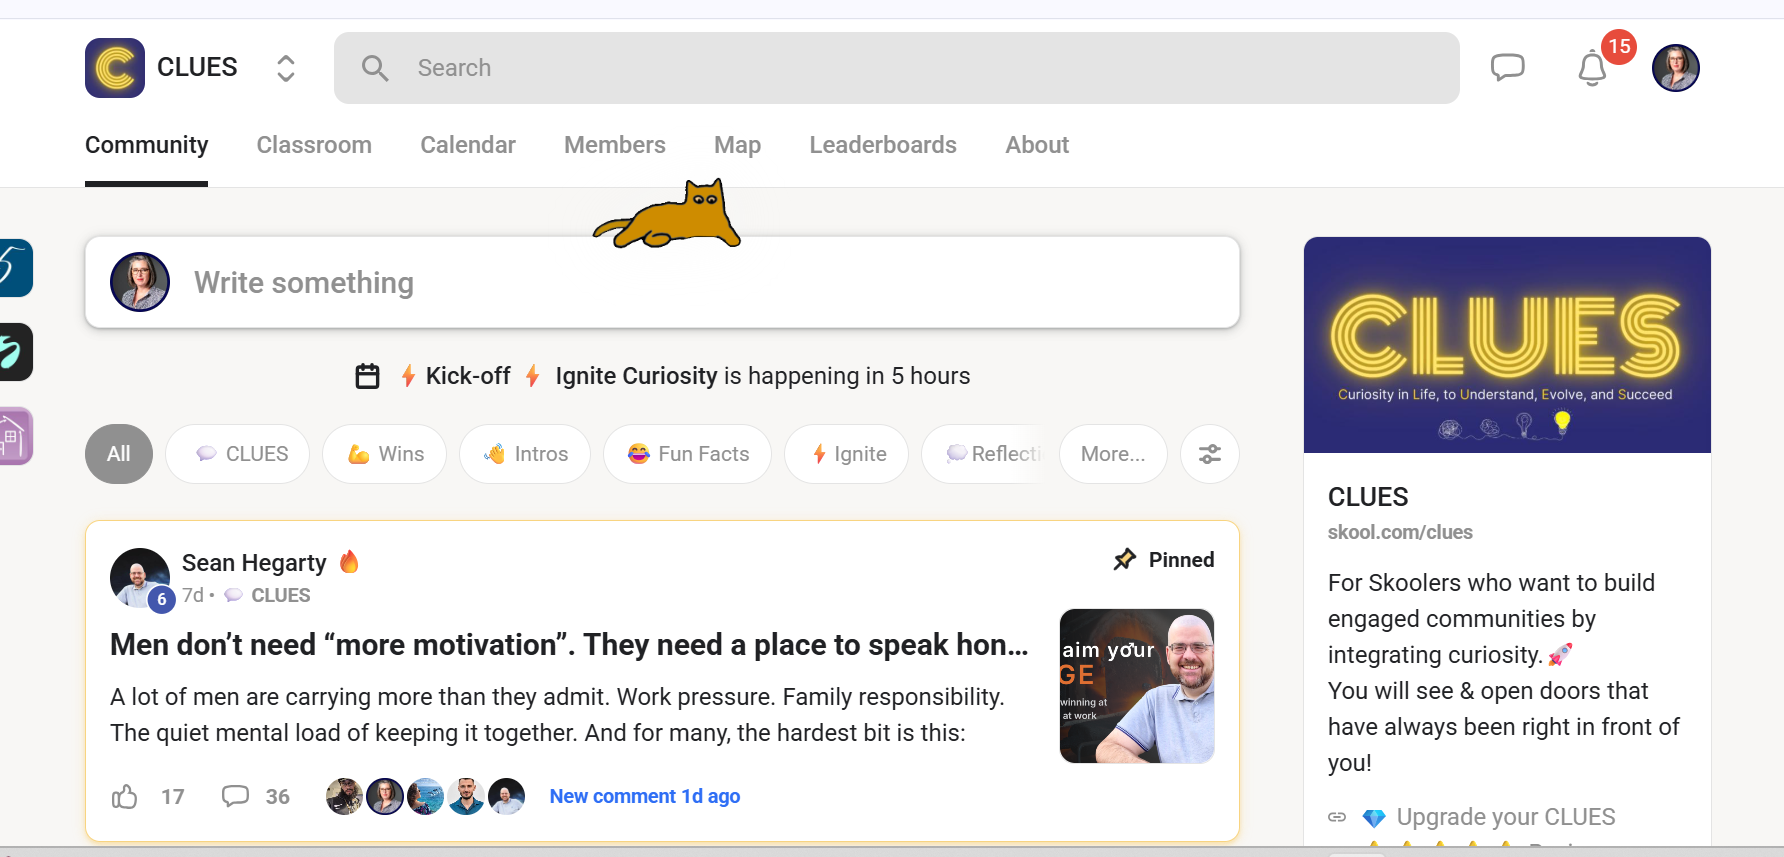Click the CLUES logo icon

pos(115,68)
